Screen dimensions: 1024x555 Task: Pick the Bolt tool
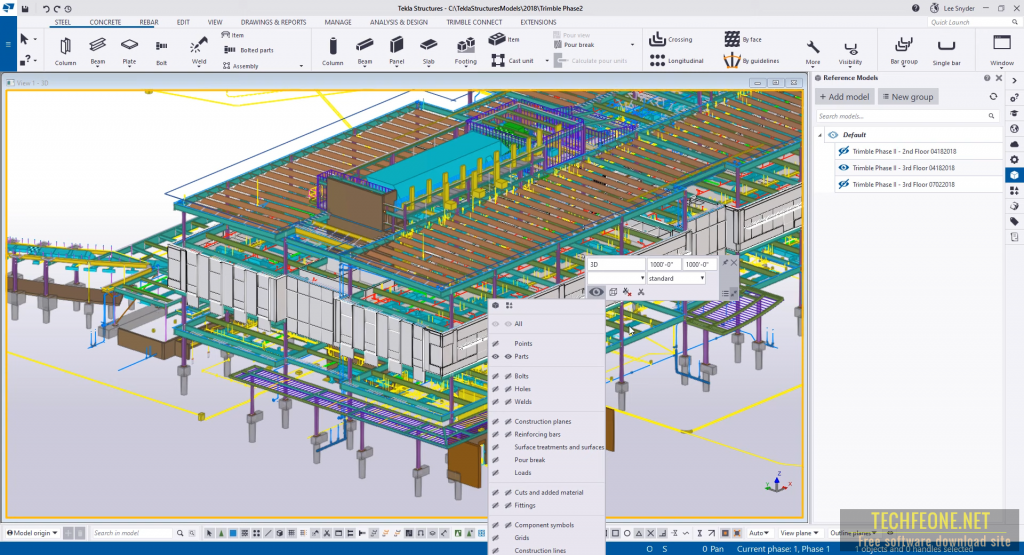tap(161, 51)
